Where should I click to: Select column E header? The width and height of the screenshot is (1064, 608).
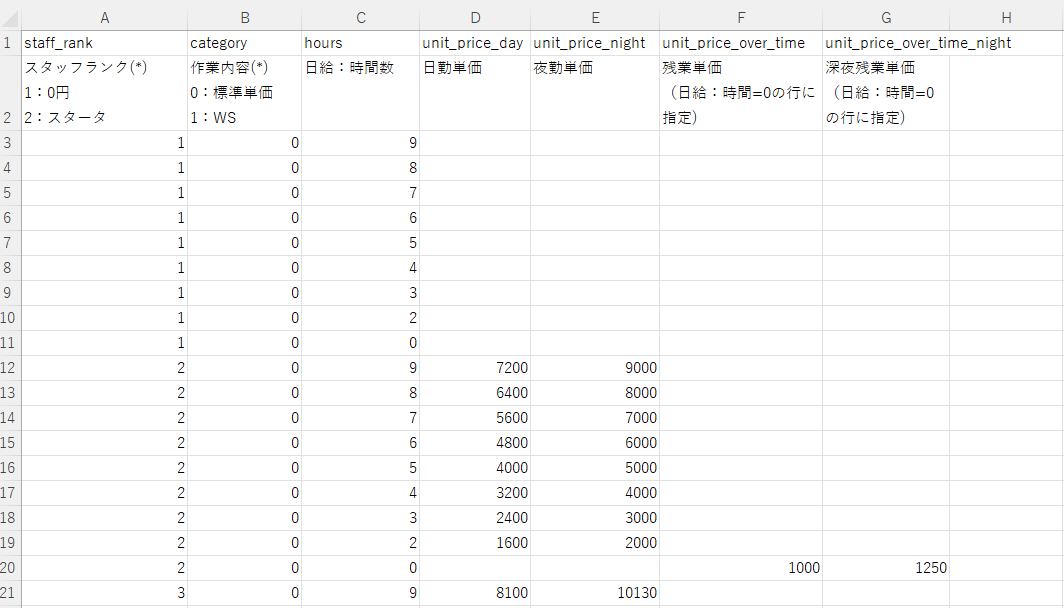click(595, 18)
